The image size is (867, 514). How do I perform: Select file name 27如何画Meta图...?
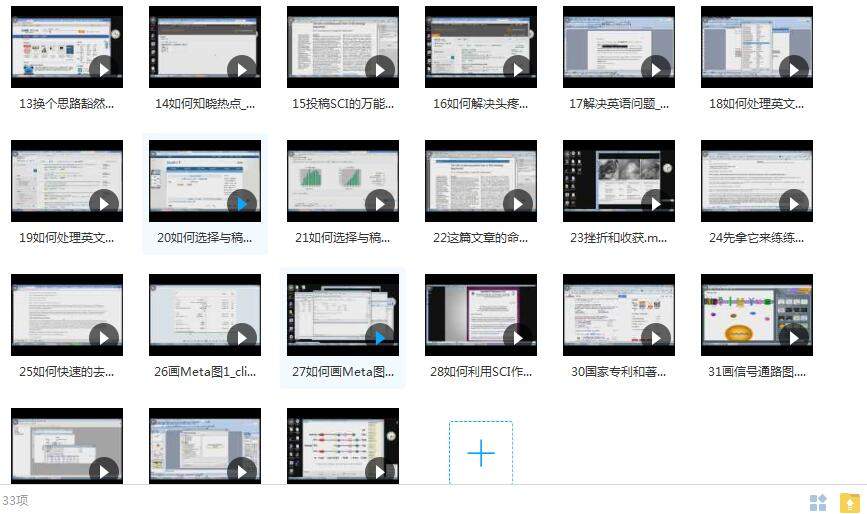(x=343, y=371)
